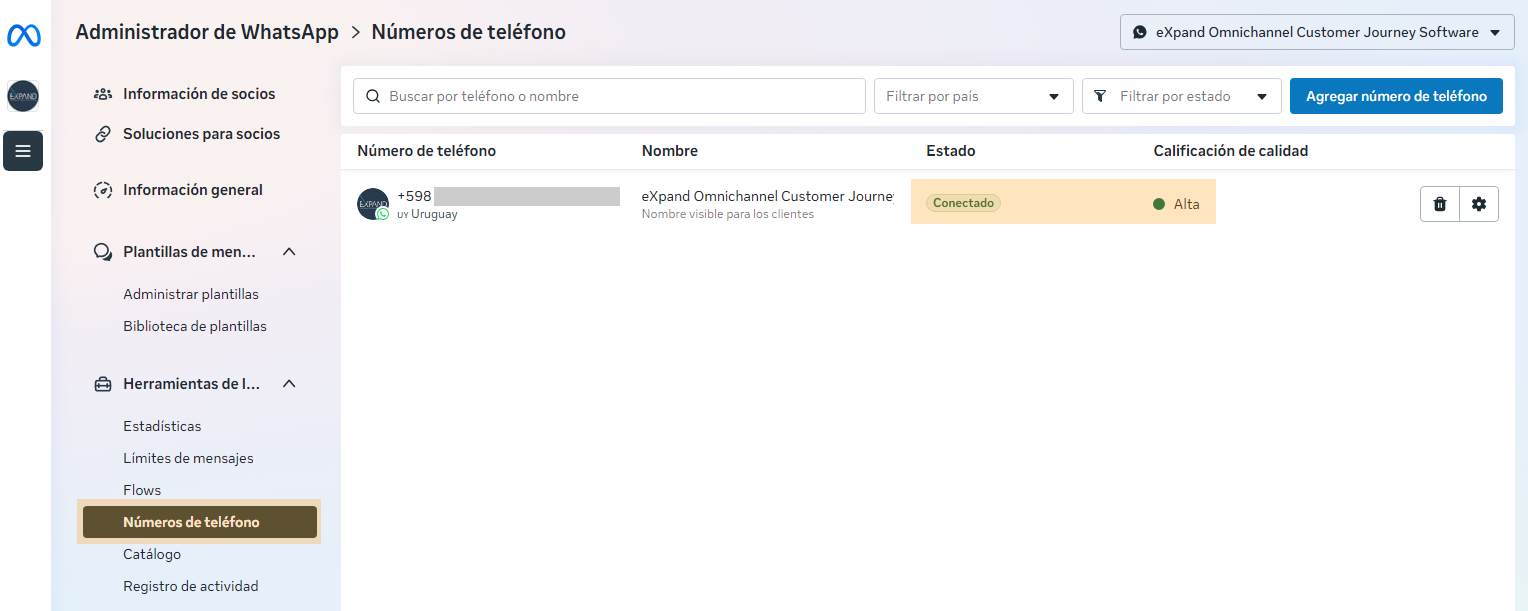
Task: Click Administrador de WhatsApp breadcrumb link
Action: click(207, 32)
